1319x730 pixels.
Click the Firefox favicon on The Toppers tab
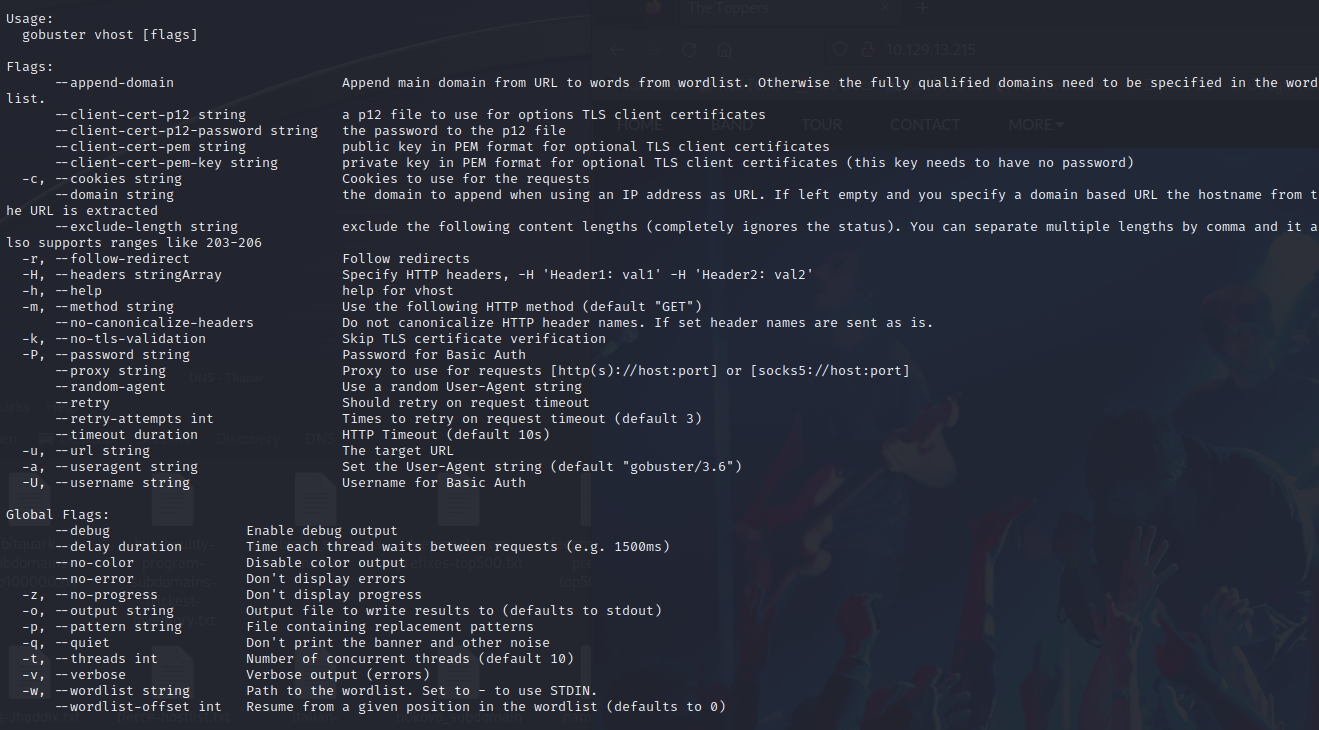[654, 8]
